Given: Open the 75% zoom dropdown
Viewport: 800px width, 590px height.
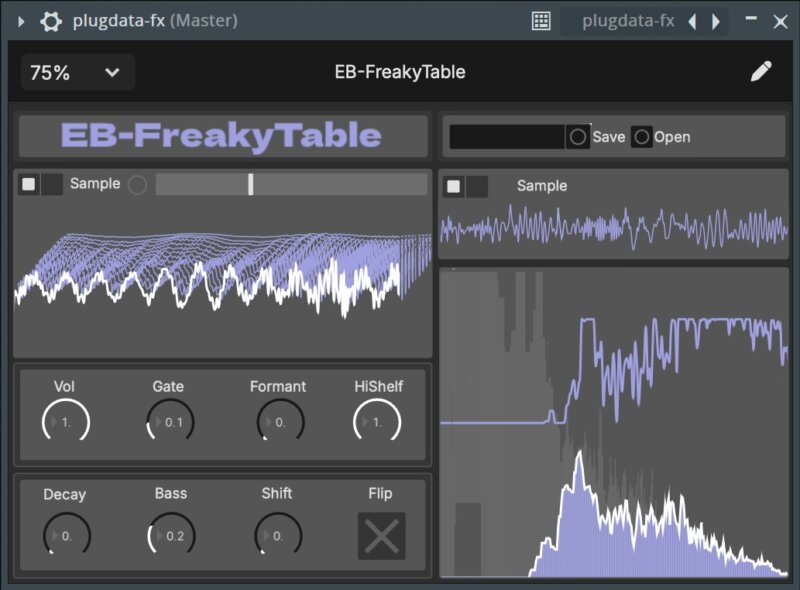Looking at the screenshot, I should (x=77, y=72).
